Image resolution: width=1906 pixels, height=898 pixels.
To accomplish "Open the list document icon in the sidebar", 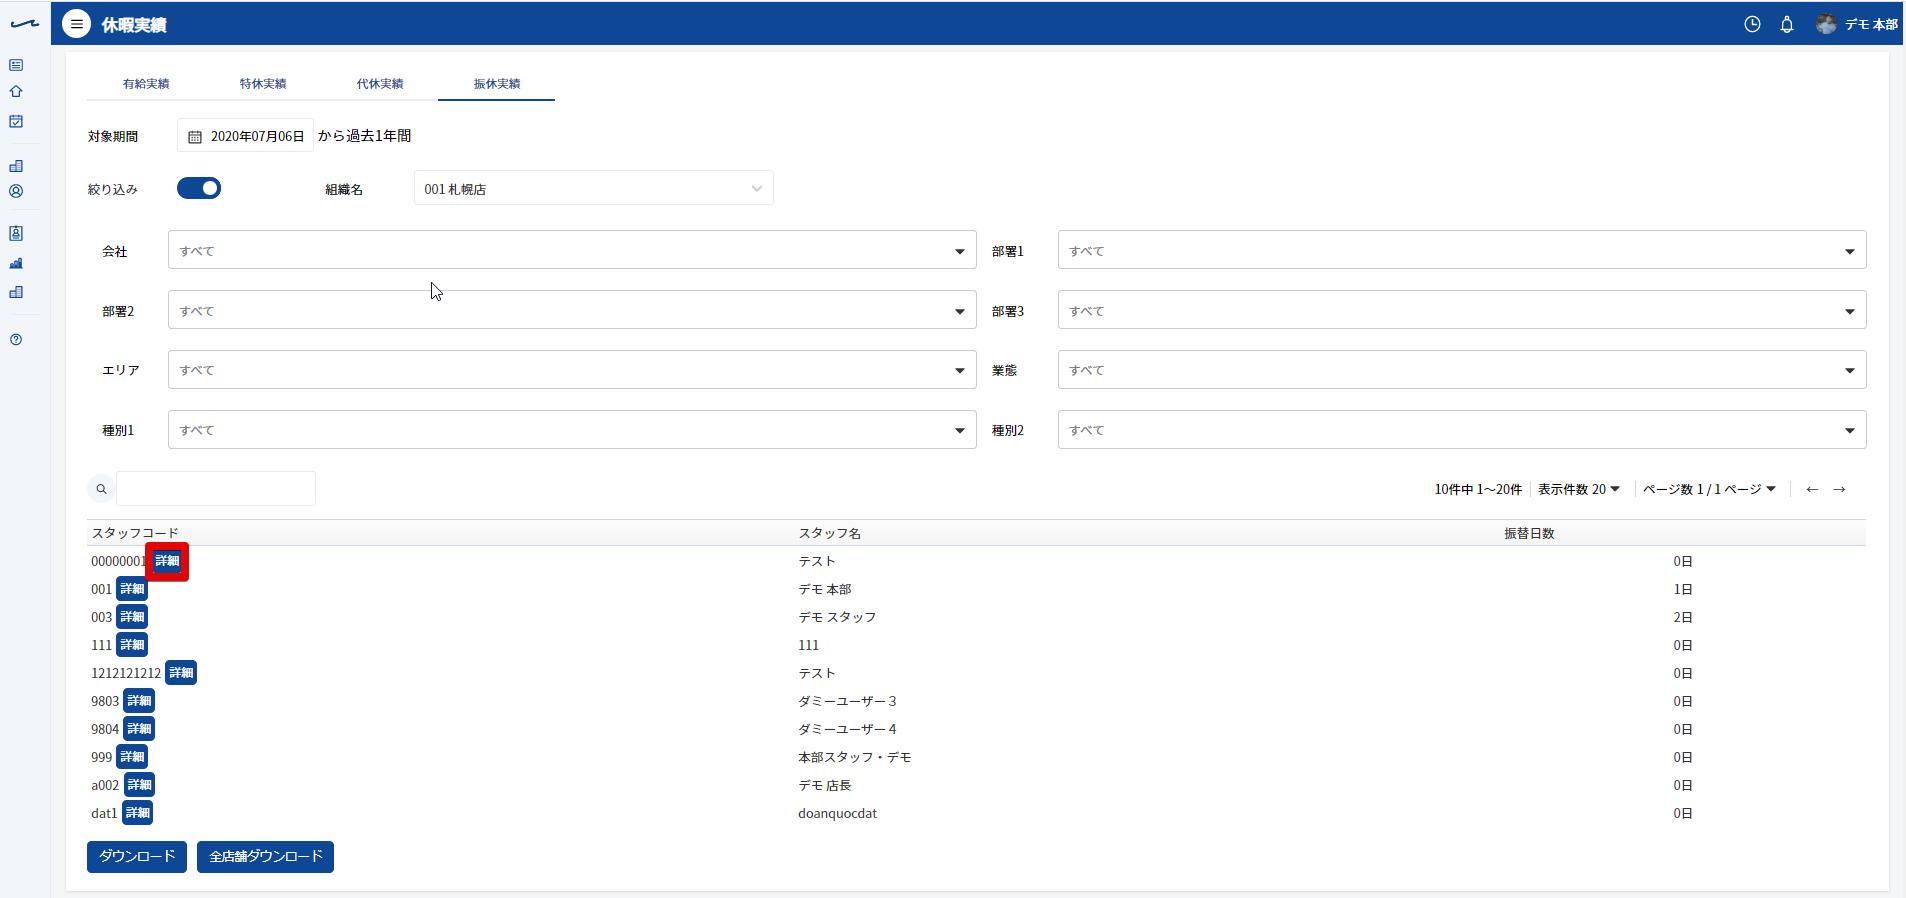I will tap(16, 65).
